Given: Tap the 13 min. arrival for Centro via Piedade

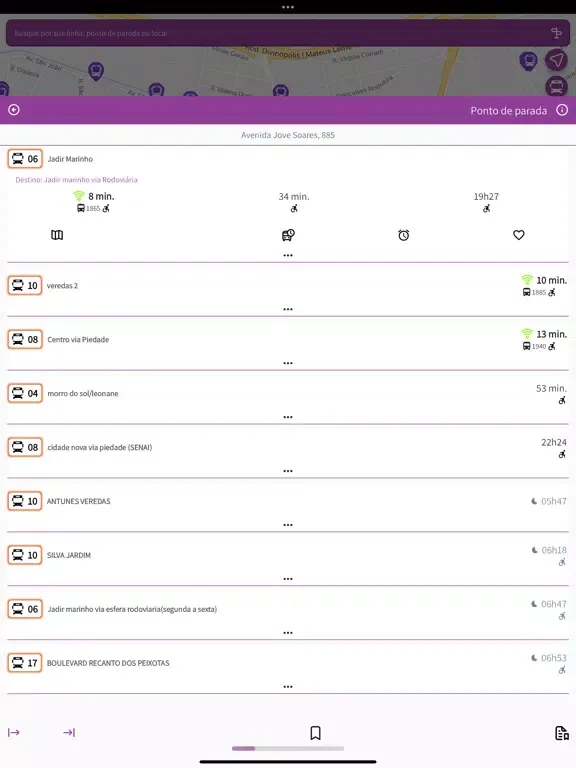Looking at the screenshot, I should (544, 339).
